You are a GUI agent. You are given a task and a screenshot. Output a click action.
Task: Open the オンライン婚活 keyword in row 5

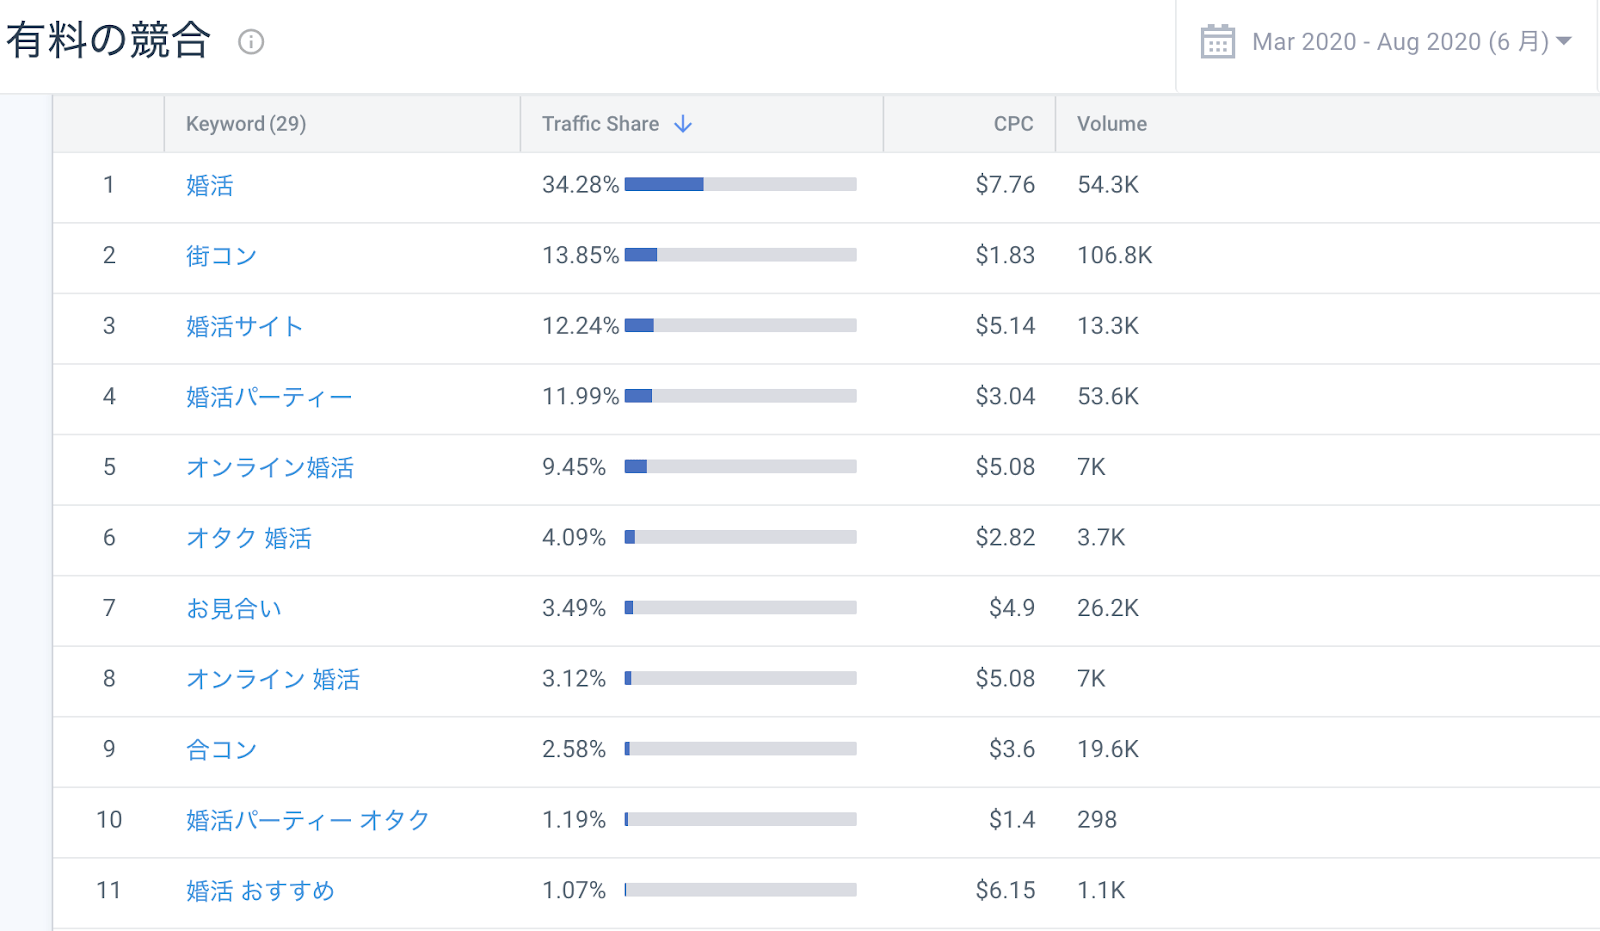coord(270,468)
